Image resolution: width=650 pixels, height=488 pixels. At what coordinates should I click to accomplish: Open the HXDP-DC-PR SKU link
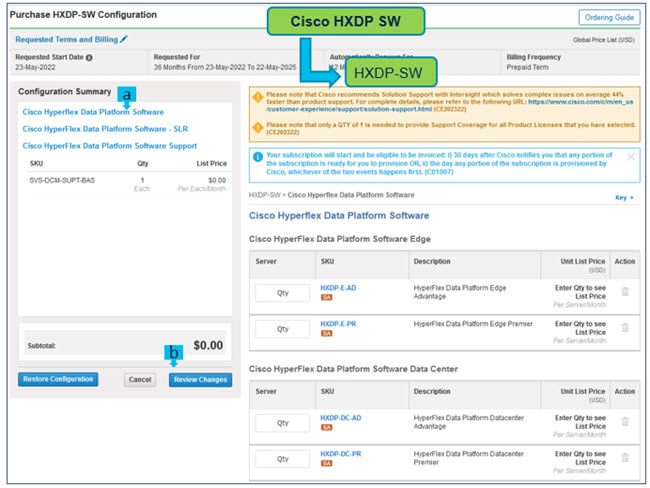click(x=340, y=454)
